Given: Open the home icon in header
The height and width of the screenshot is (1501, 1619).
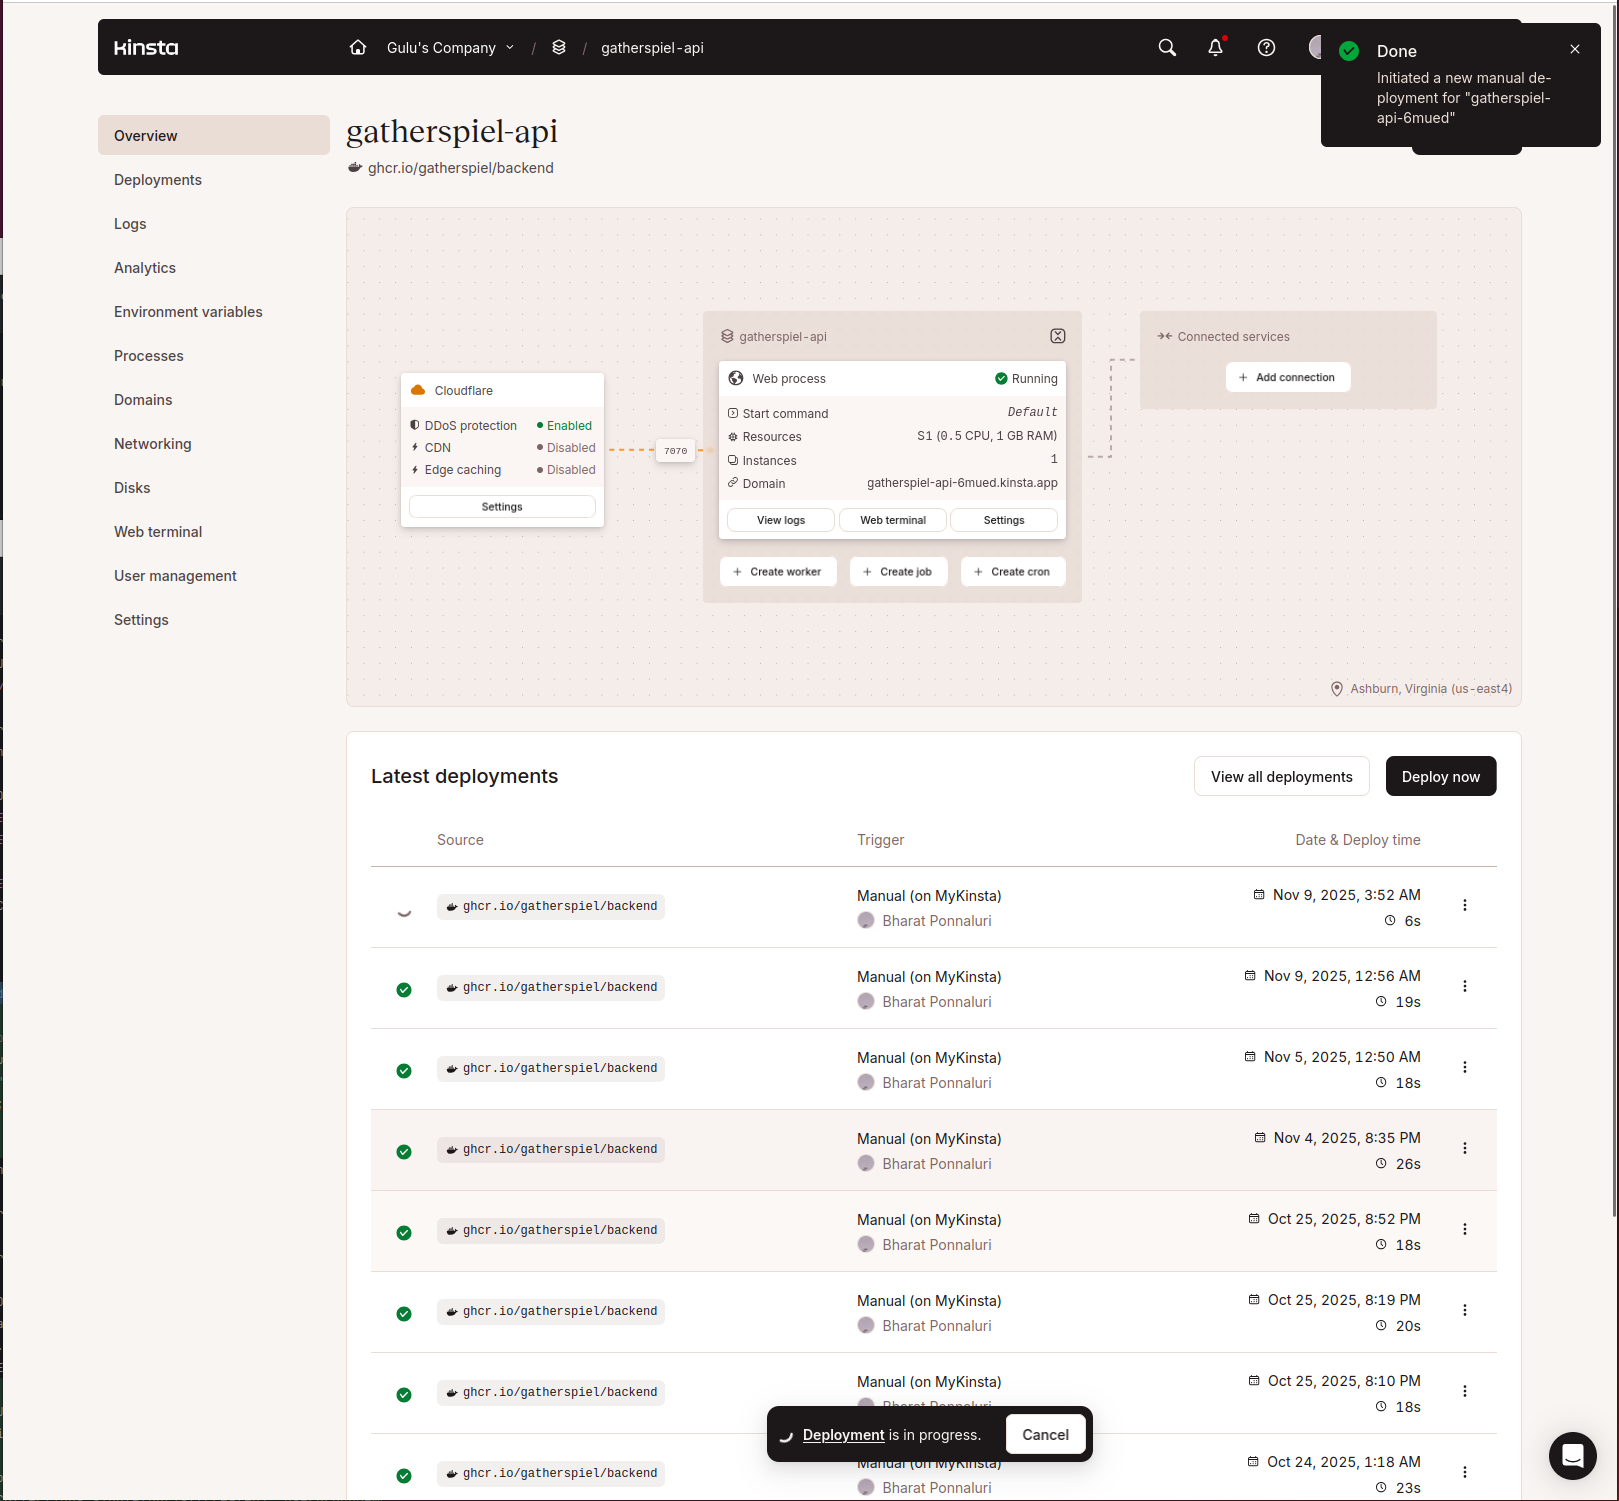Looking at the screenshot, I should (x=358, y=48).
